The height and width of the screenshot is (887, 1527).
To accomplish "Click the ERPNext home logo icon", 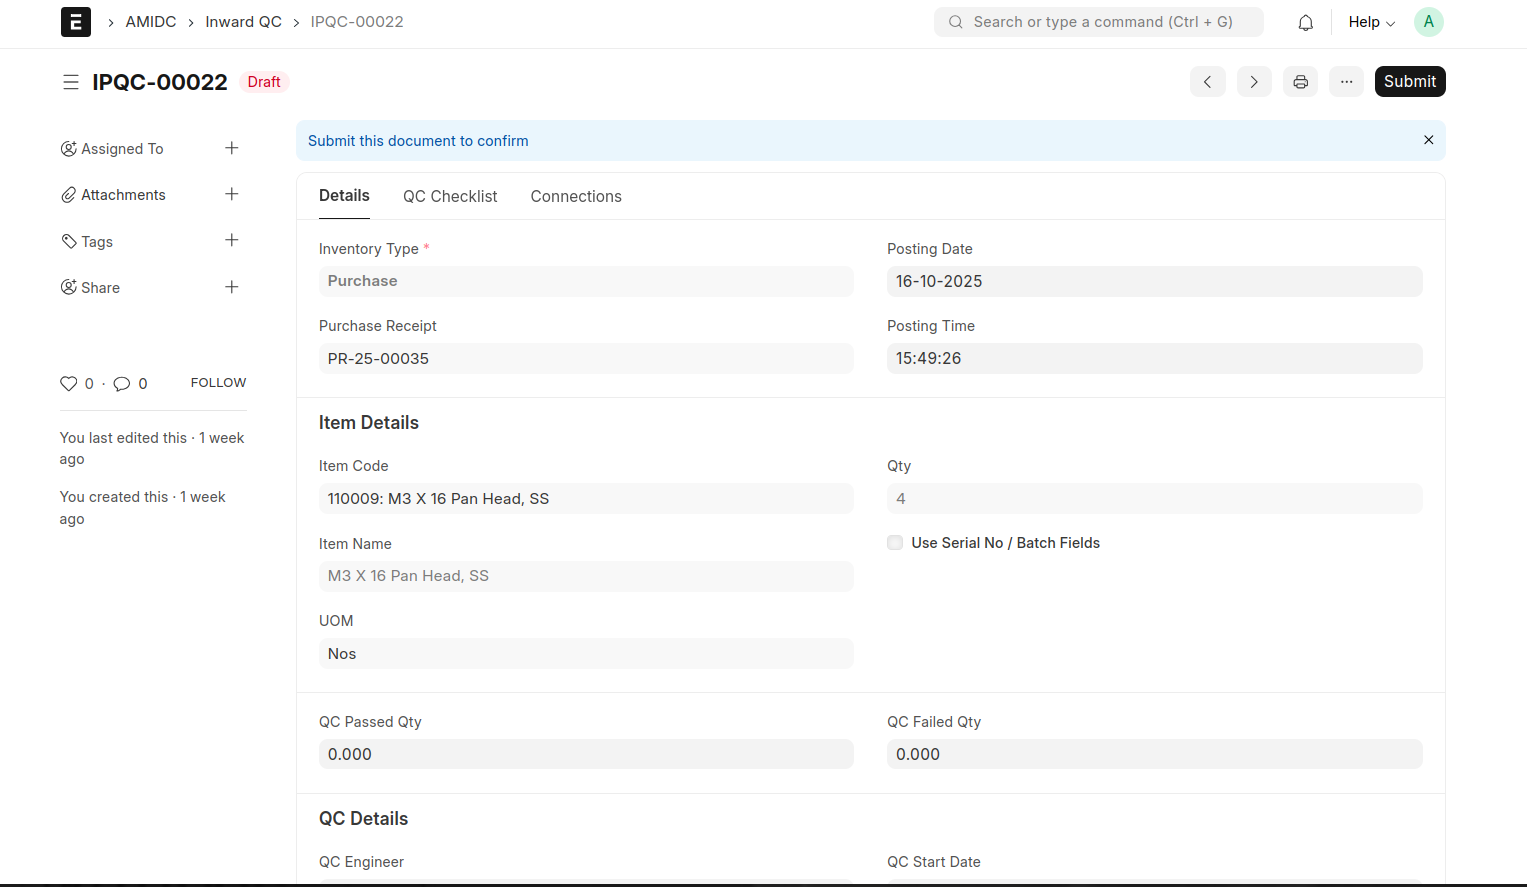I will (x=76, y=22).
